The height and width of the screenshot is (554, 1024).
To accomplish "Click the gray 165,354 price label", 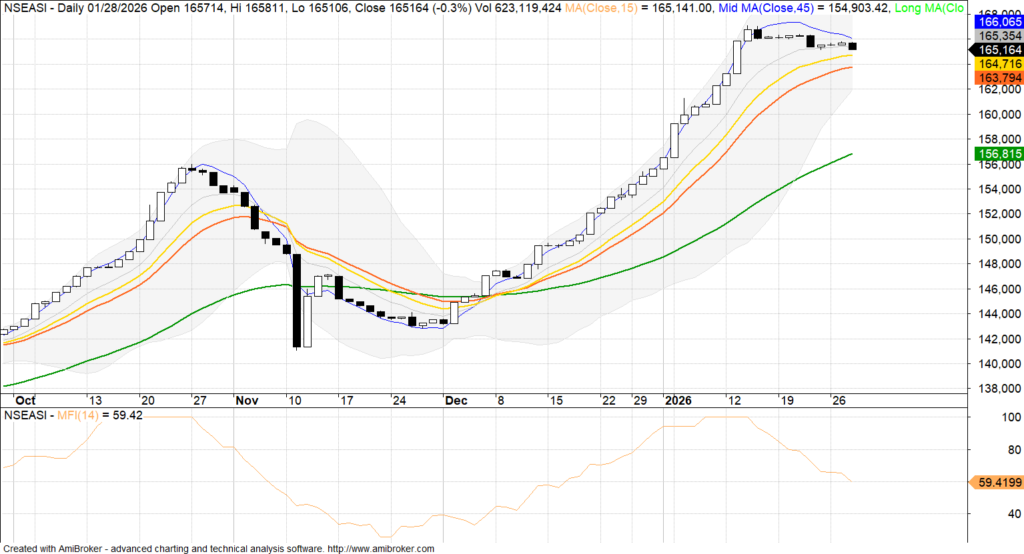I will [995, 36].
